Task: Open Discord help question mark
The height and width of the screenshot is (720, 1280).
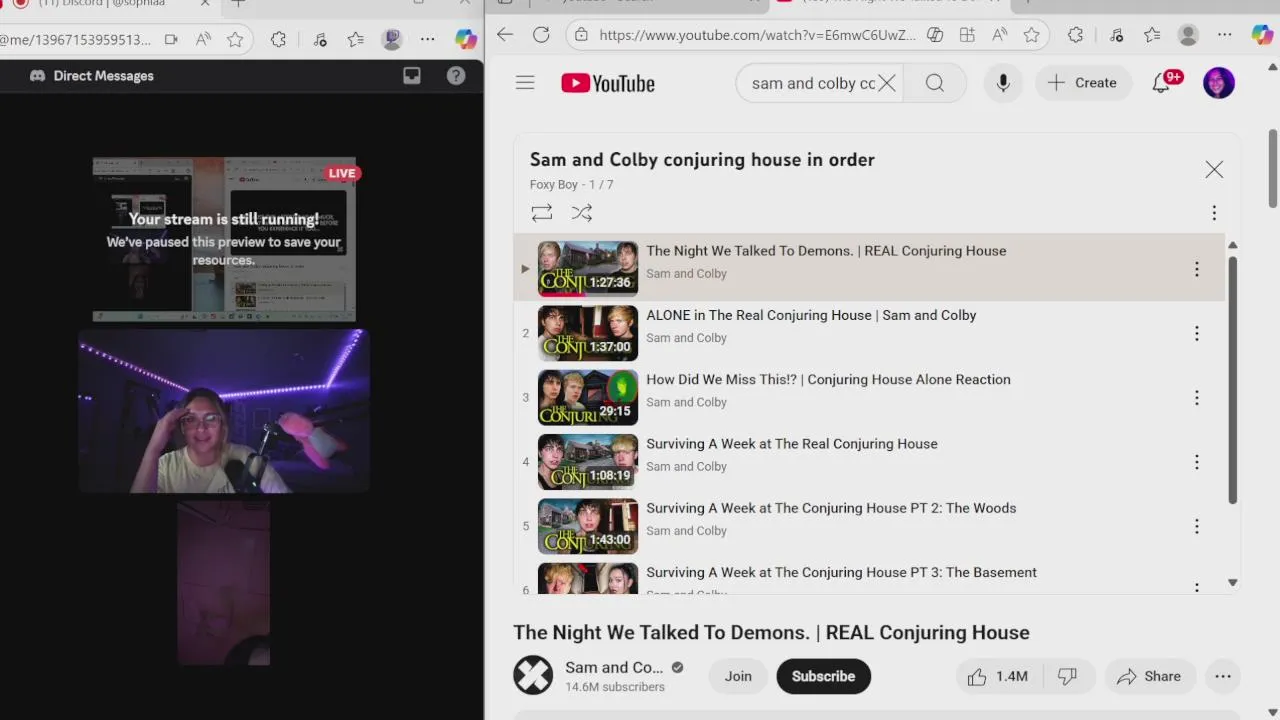Action: click(x=456, y=76)
